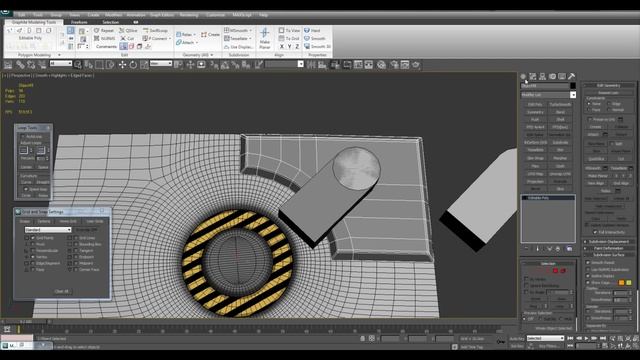Toggle the Edge/Segment snap checkbox
Viewport: 640px width, 360px height.
[33, 263]
